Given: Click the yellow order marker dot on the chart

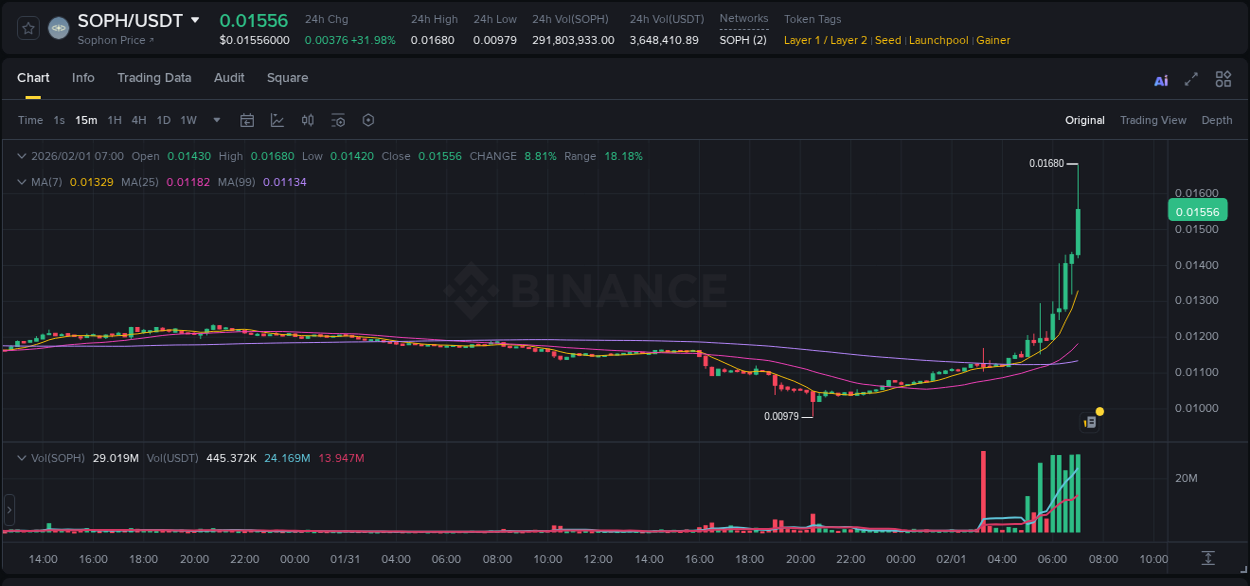Looking at the screenshot, I should (x=1099, y=411).
